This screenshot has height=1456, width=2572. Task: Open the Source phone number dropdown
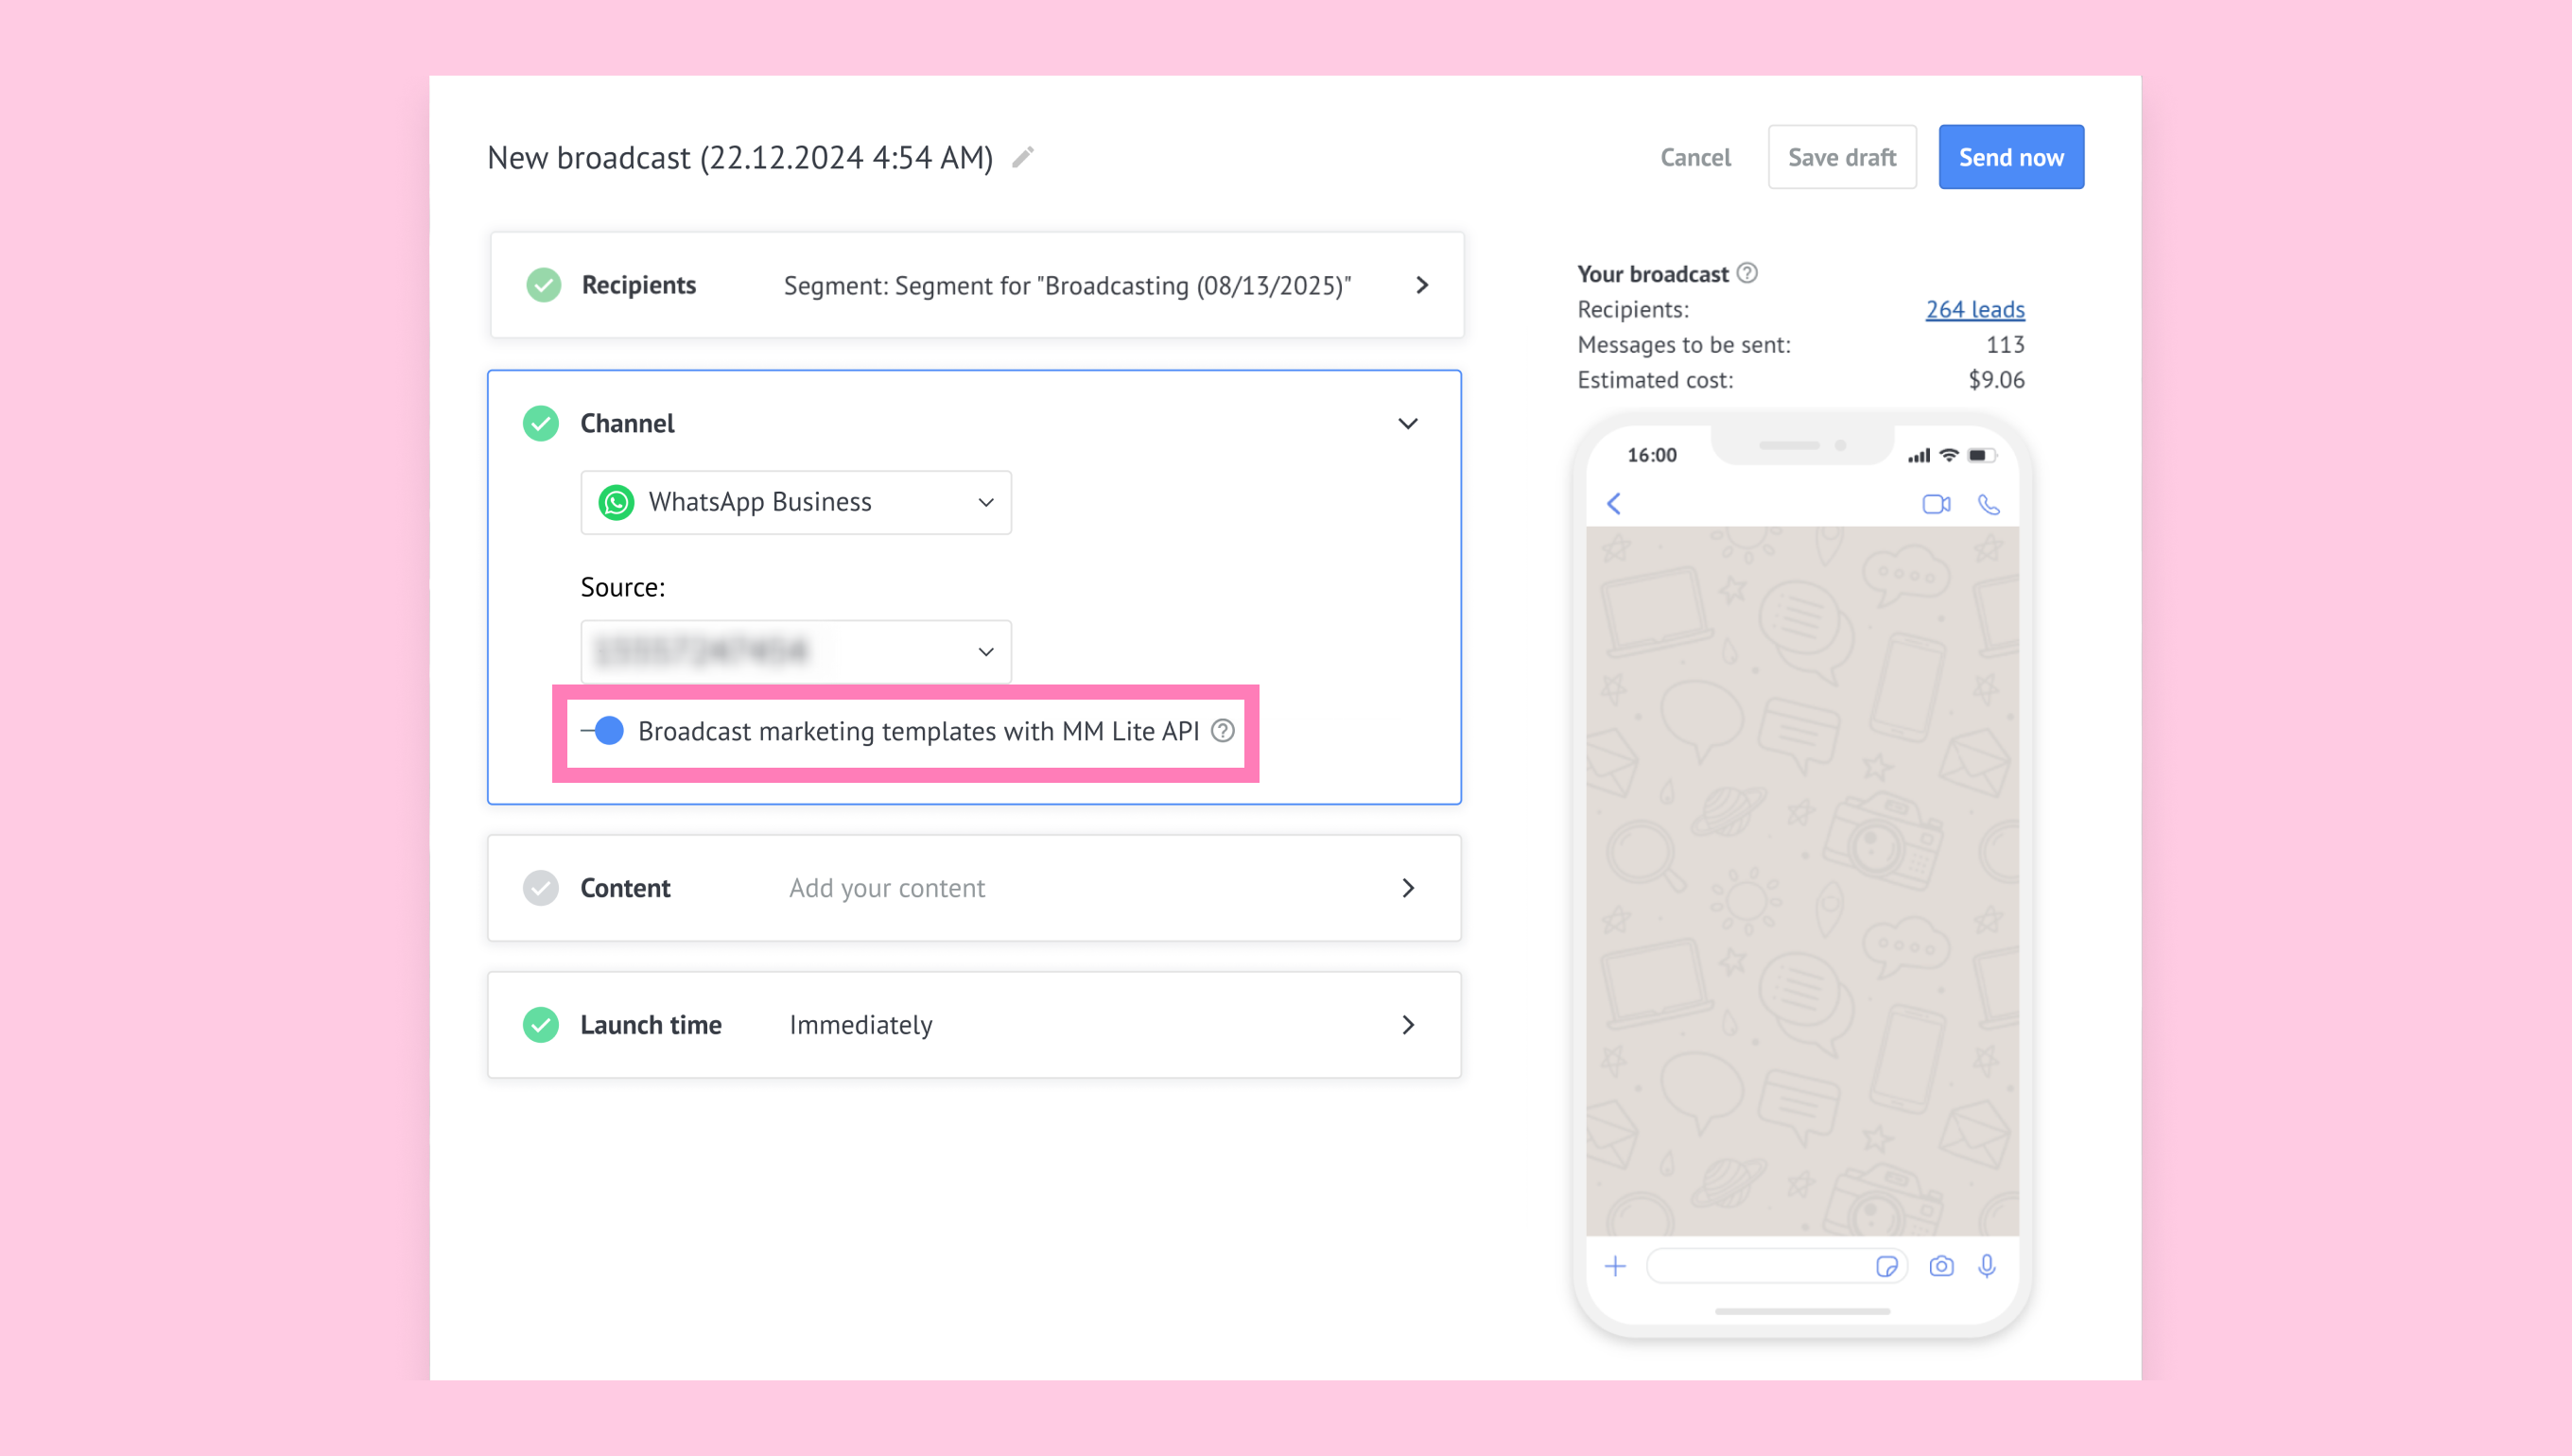tap(796, 652)
